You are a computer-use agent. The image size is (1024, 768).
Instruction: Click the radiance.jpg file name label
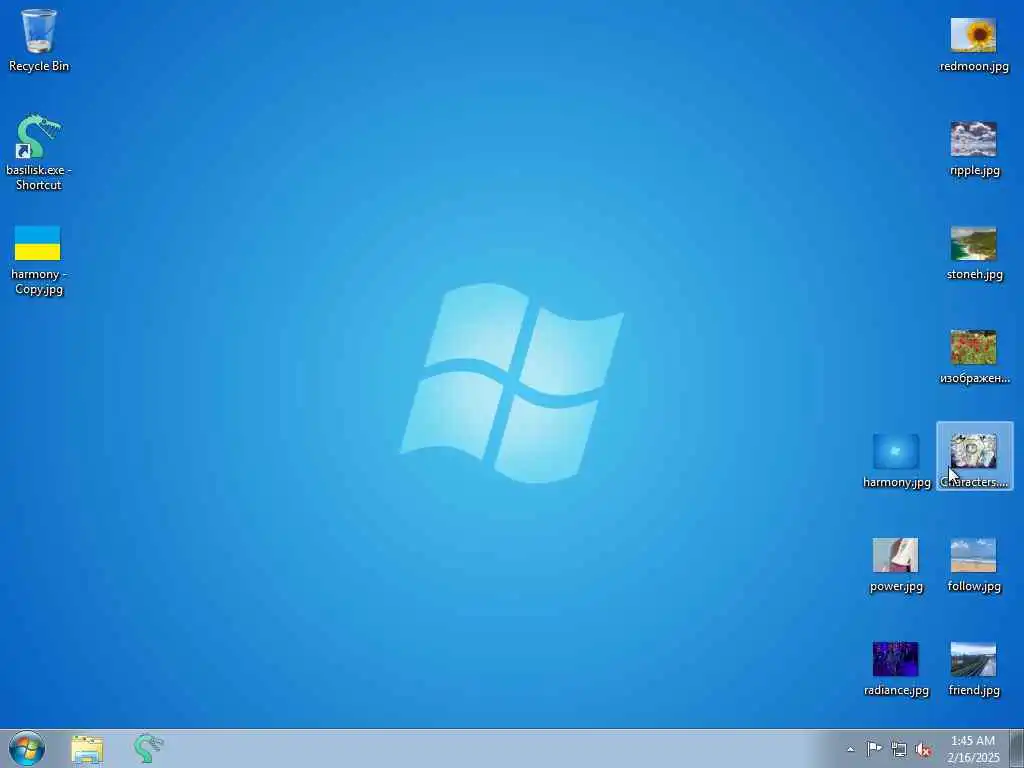click(x=896, y=690)
